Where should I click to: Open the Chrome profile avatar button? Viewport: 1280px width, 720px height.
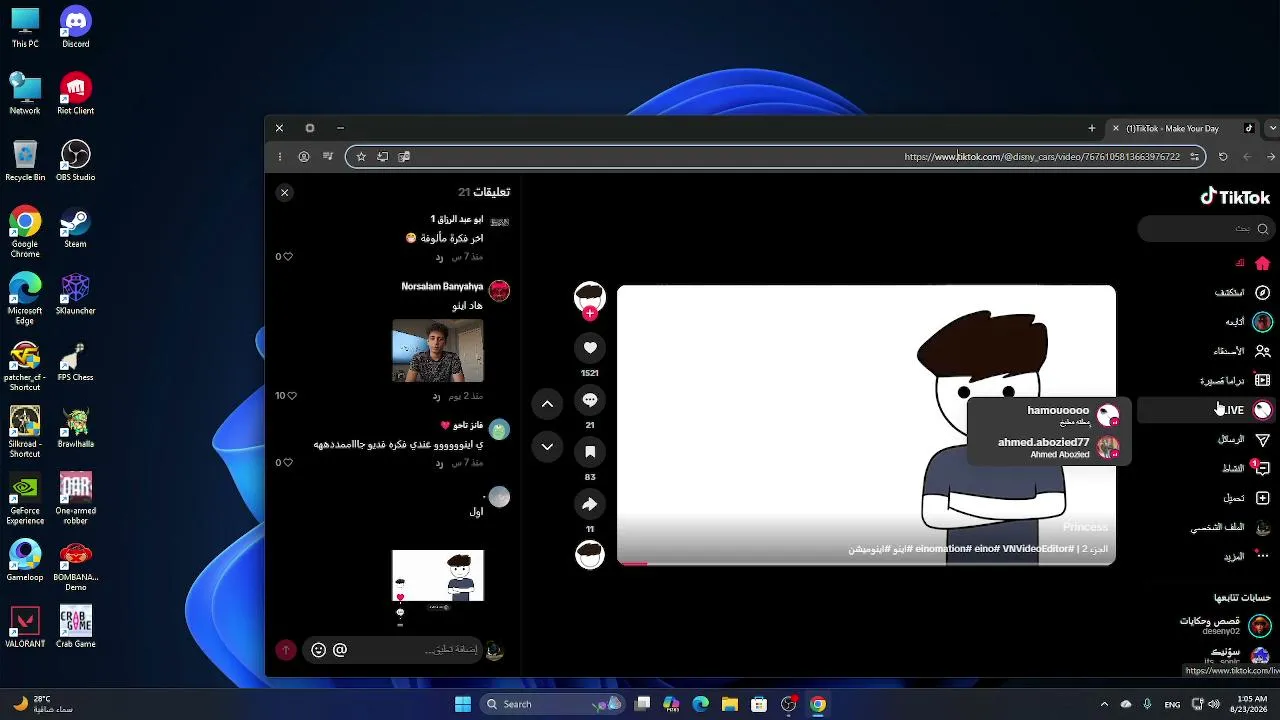(304, 156)
